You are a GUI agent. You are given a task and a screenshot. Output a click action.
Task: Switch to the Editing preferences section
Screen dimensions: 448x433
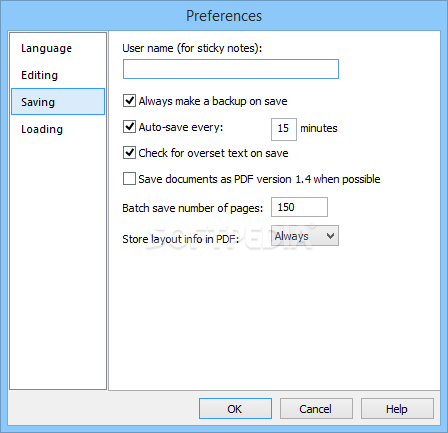point(58,75)
